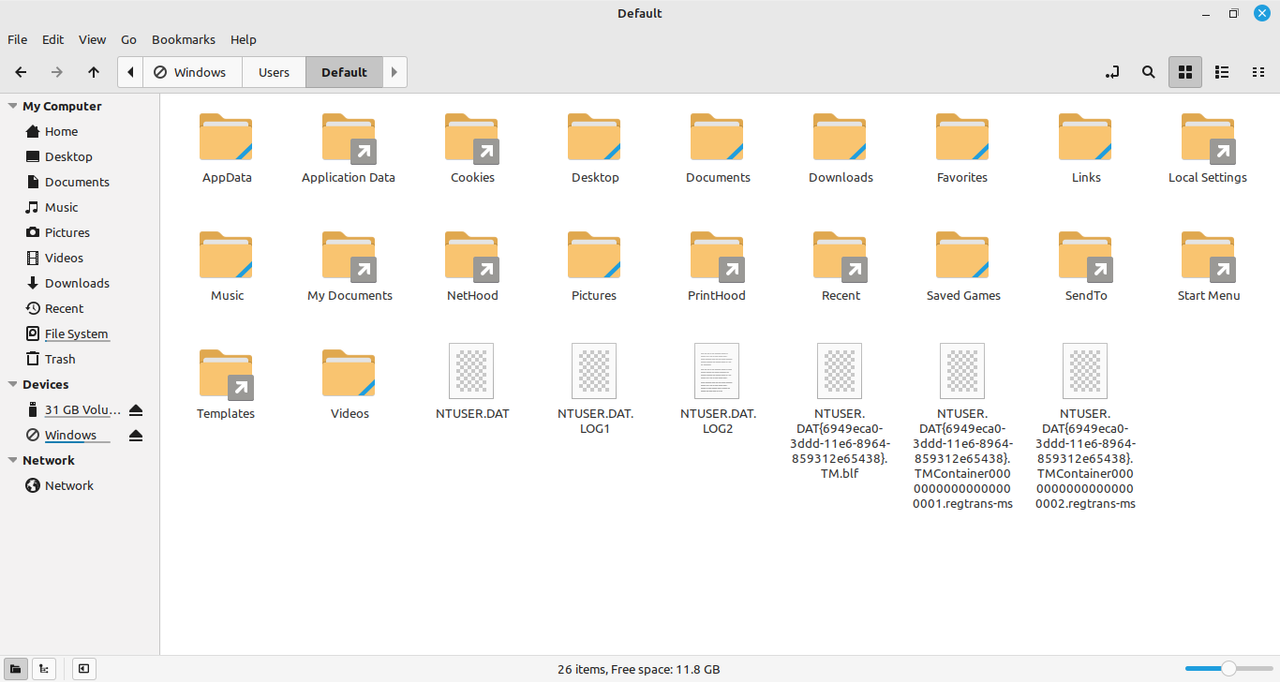Adjust the zoom slider in the status bar

coord(1229,668)
